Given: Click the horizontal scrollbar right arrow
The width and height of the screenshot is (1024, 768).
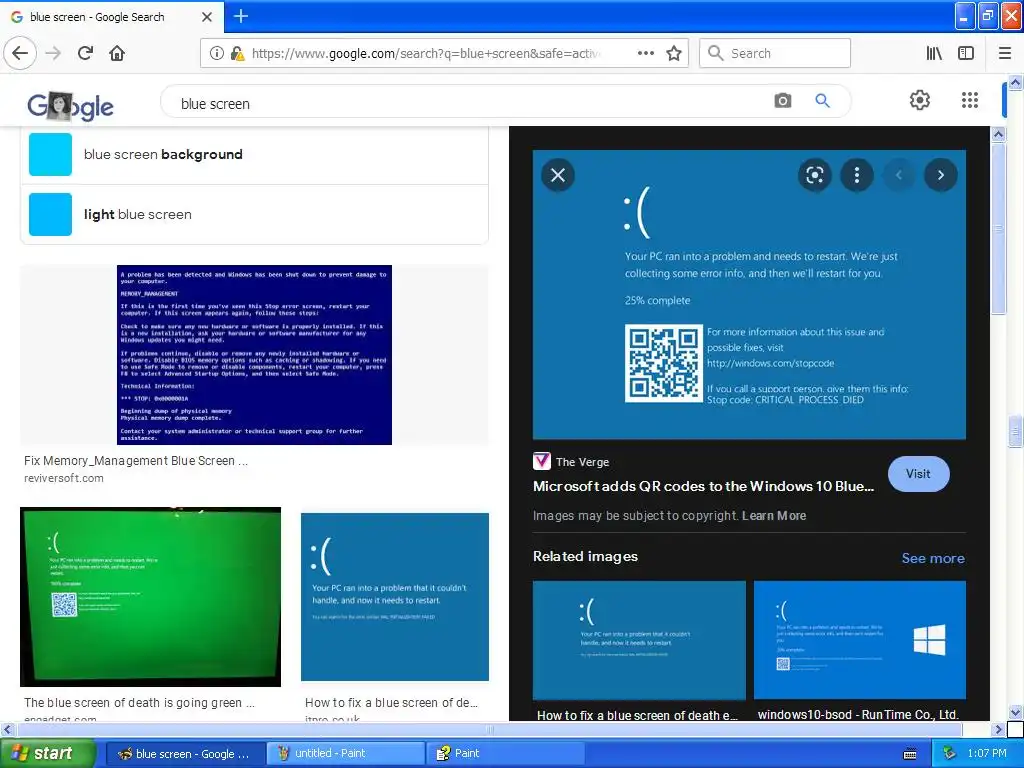Looking at the screenshot, I should 998,729.
